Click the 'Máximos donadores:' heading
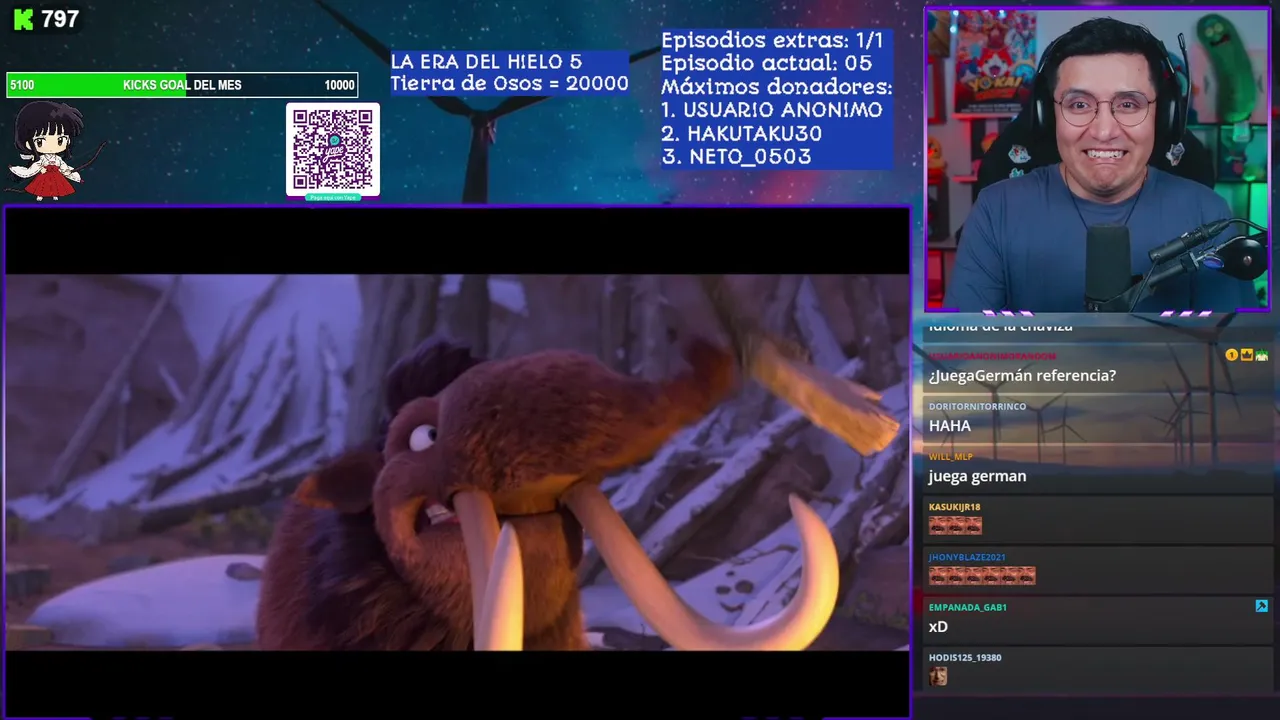This screenshot has width=1280, height=720. pos(776,87)
